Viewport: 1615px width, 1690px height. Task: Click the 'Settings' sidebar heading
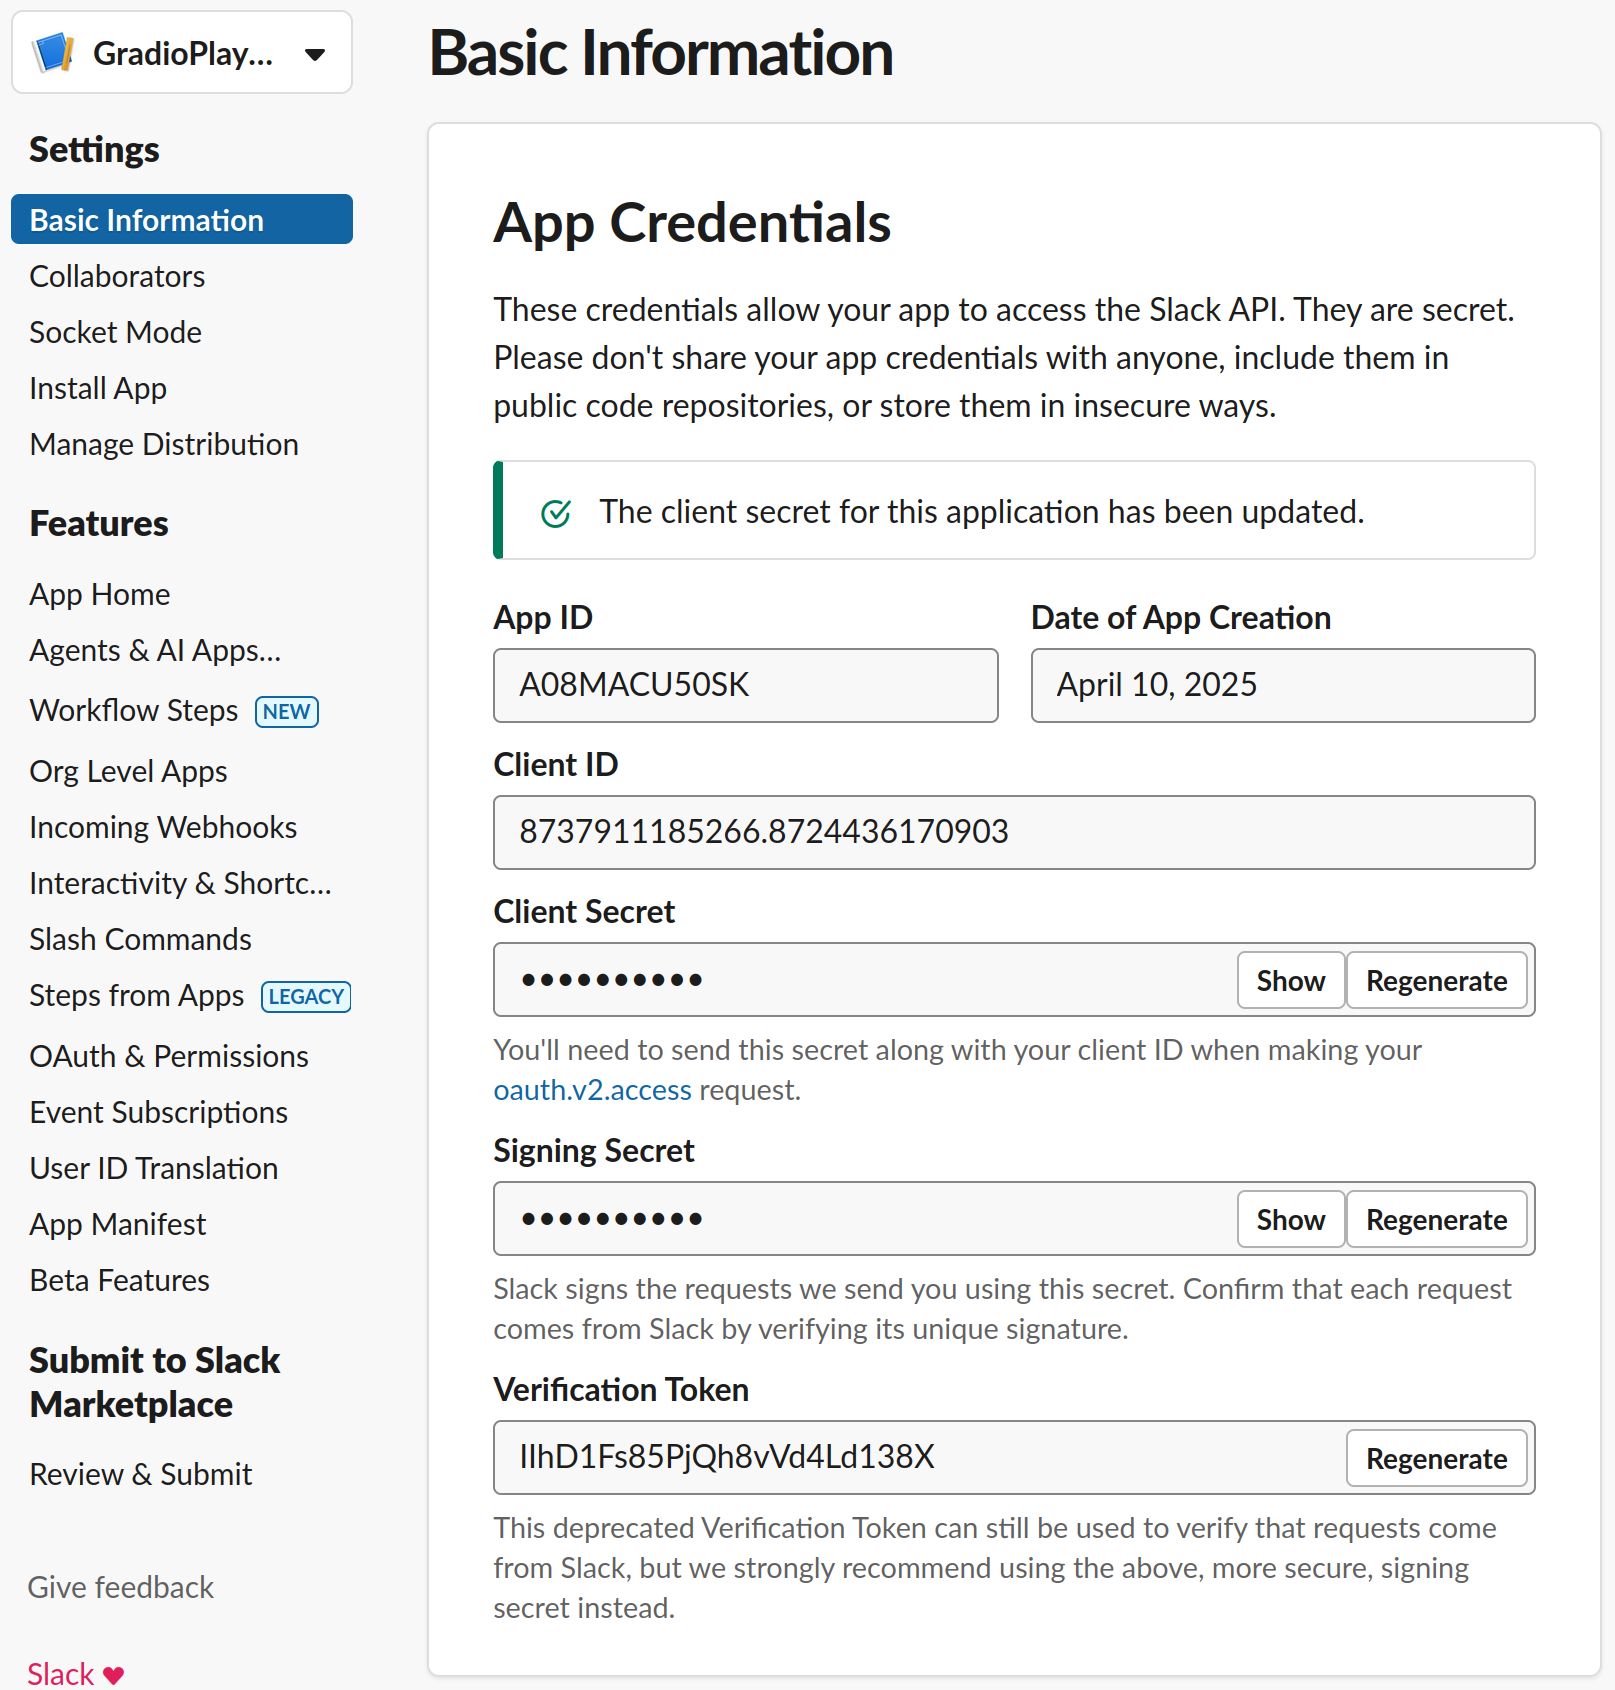pos(94,149)
